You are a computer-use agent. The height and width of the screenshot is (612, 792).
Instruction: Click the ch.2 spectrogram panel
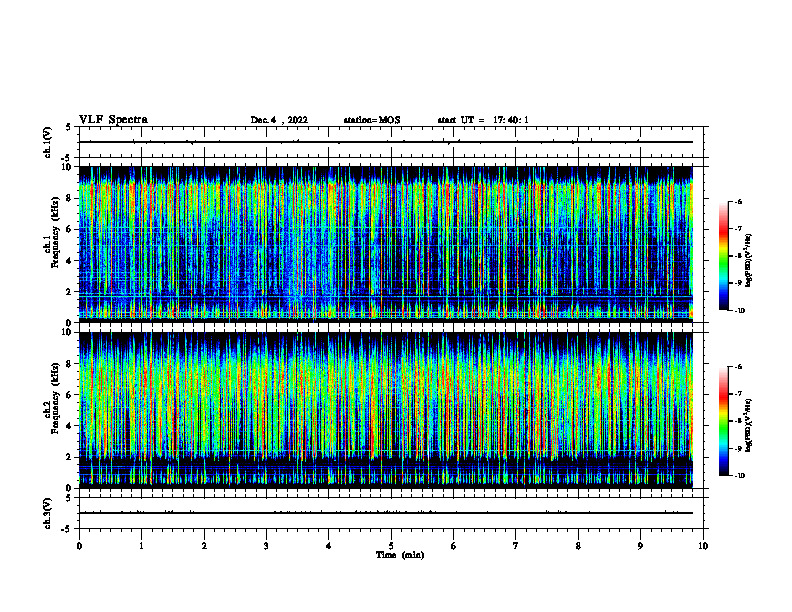pos(386,410)
